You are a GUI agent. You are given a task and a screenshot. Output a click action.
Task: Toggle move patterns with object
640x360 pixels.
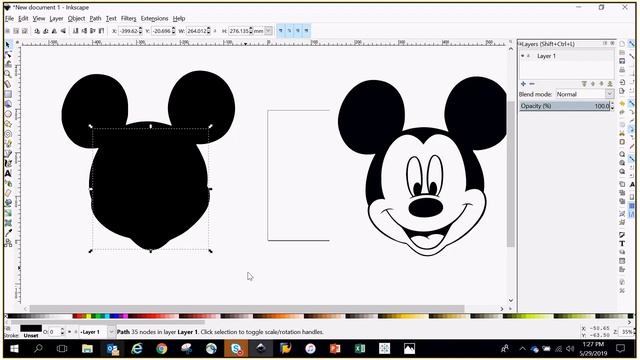point(307,31)
